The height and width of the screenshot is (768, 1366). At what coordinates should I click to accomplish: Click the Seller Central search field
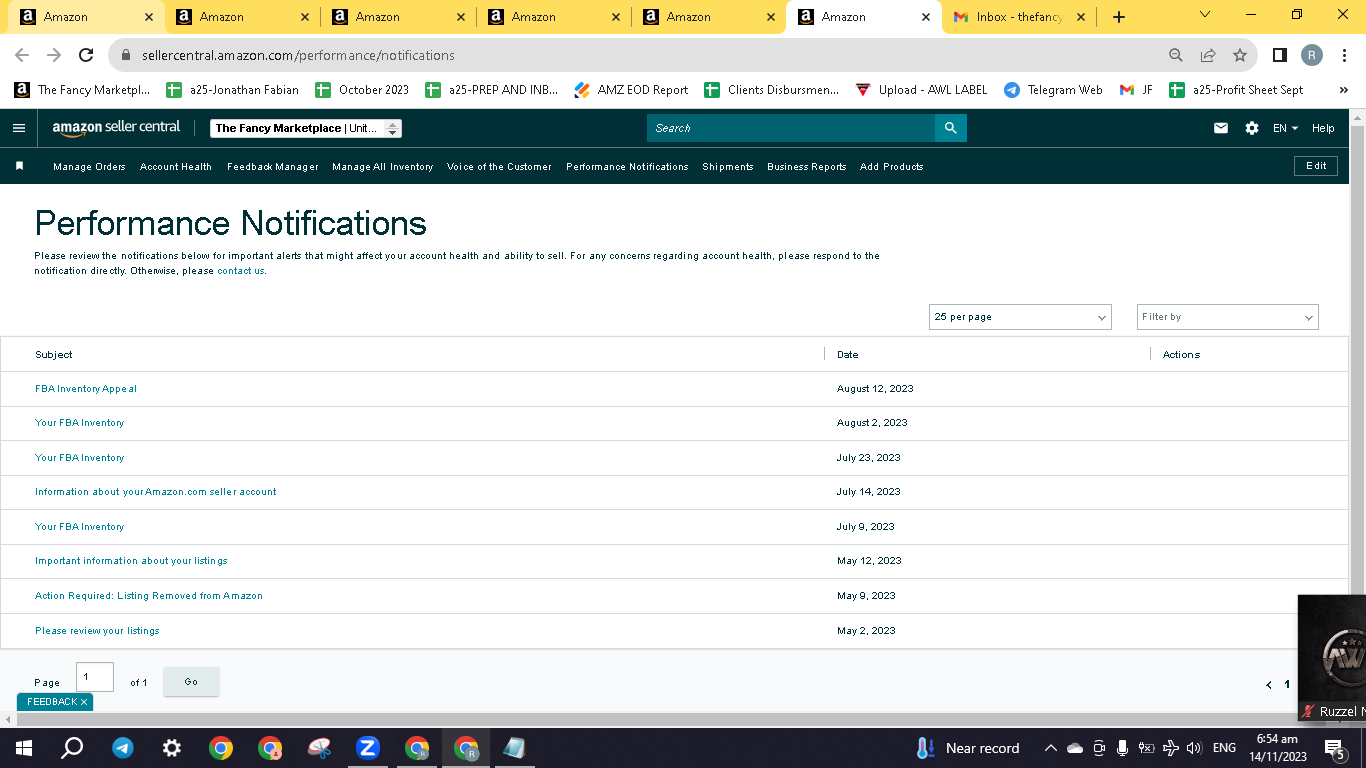tap(791, 128)
